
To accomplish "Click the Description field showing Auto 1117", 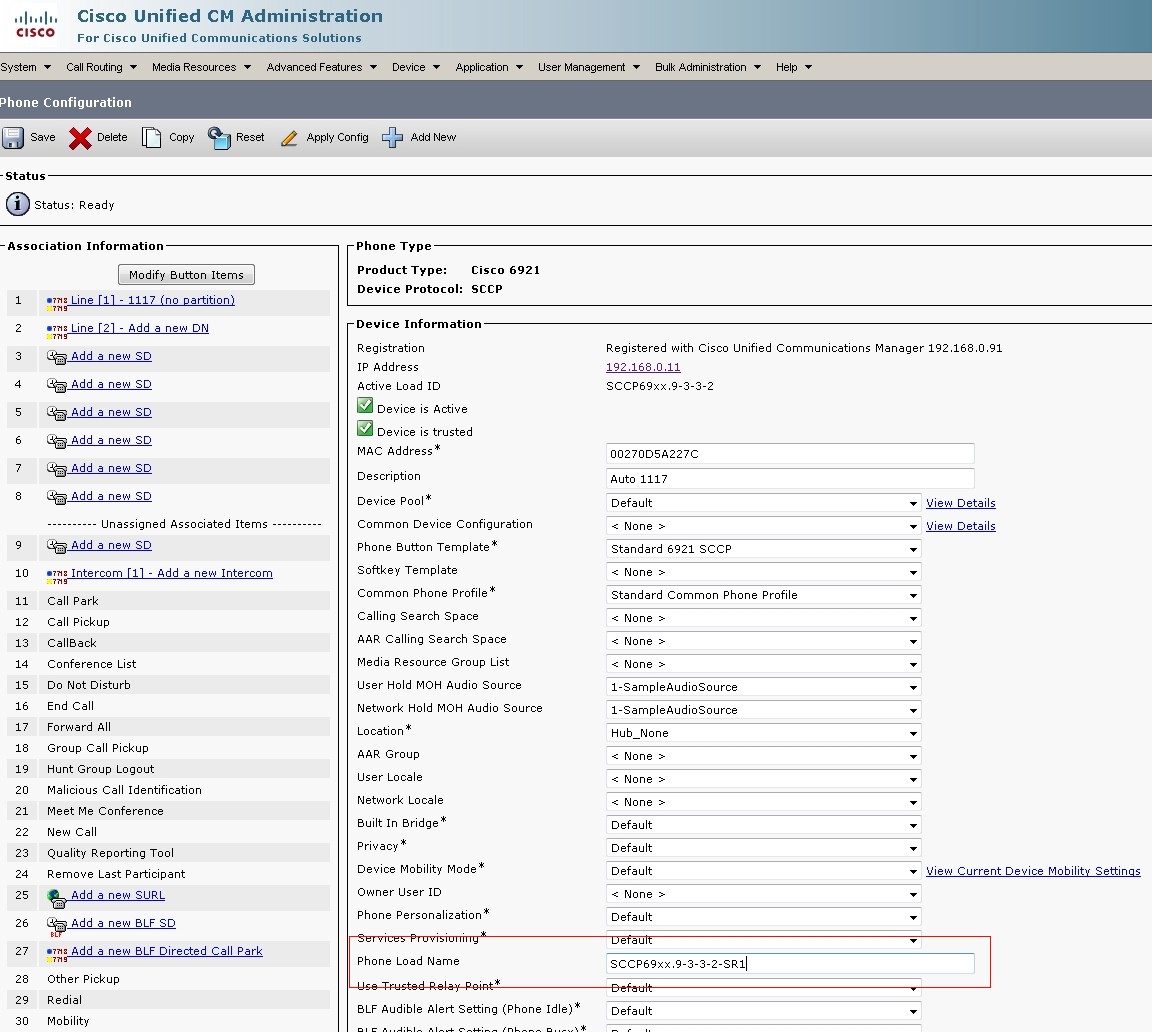I will coord(790,478).
